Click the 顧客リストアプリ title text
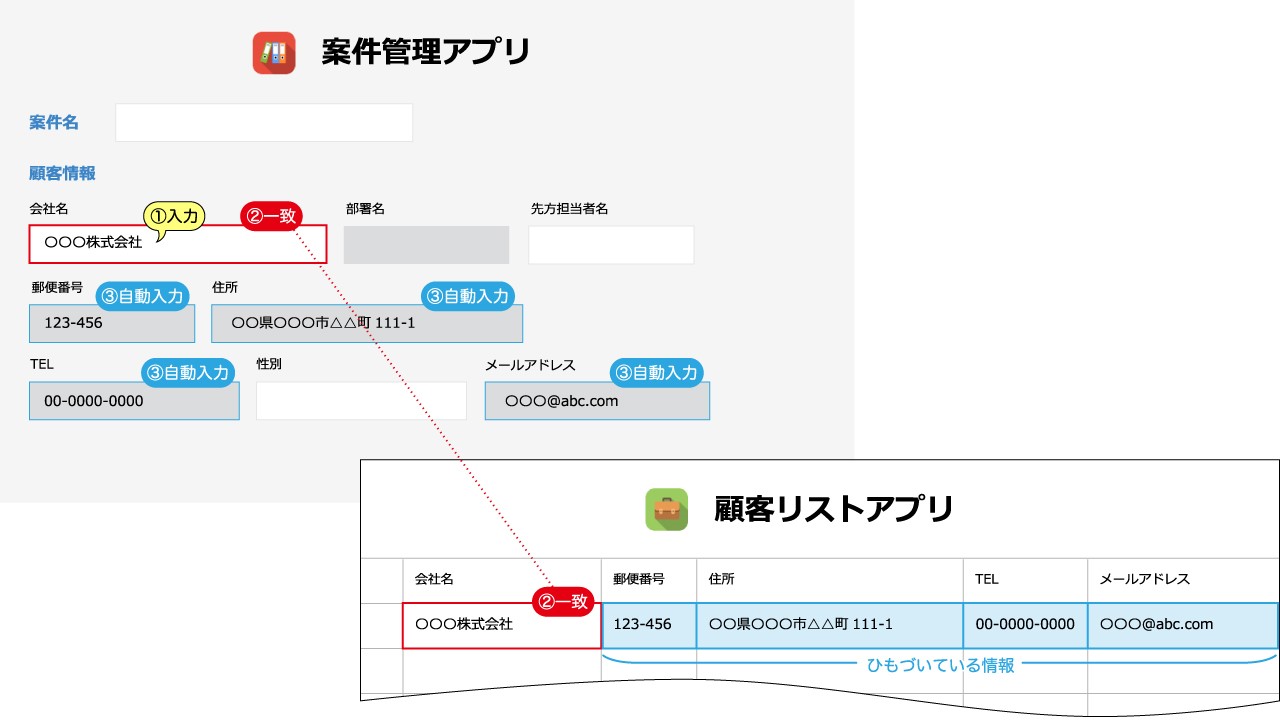This screenshot has height=720, width=1280. click(834, 509)
